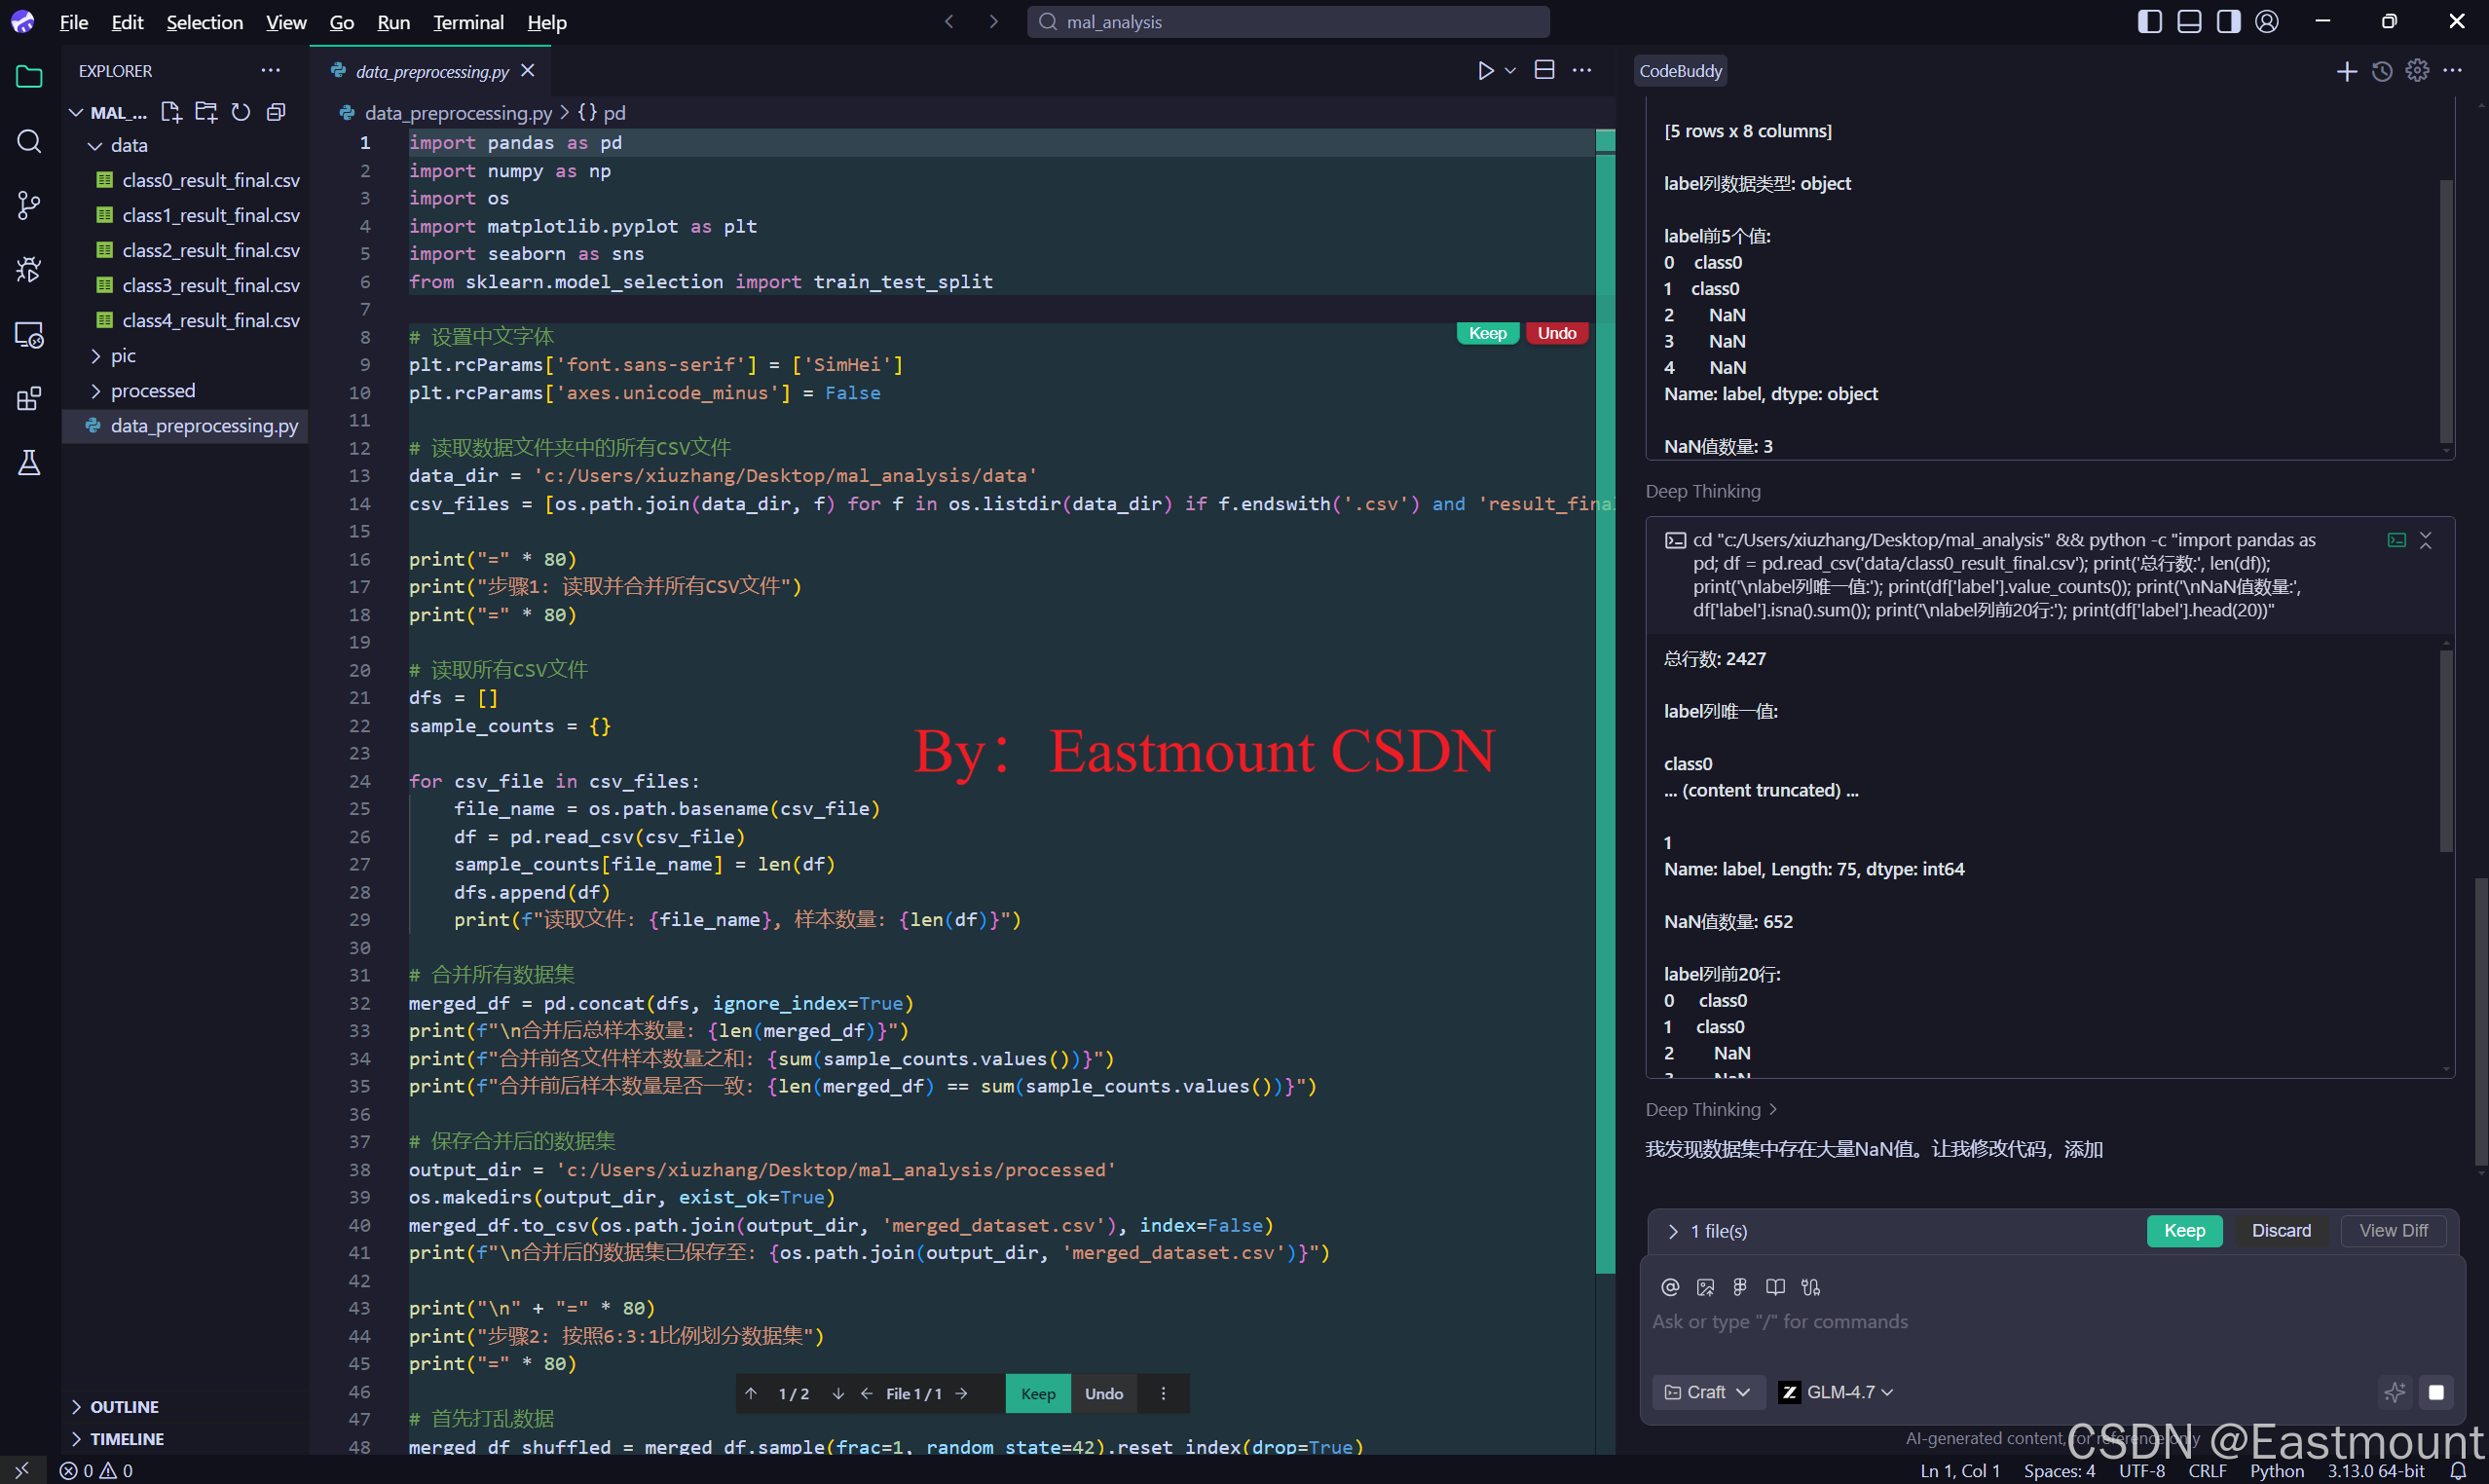Click Discard in the file changes bar
The height and width of the screenshot is (1484, 2489).
(x=2280, y=1230)
